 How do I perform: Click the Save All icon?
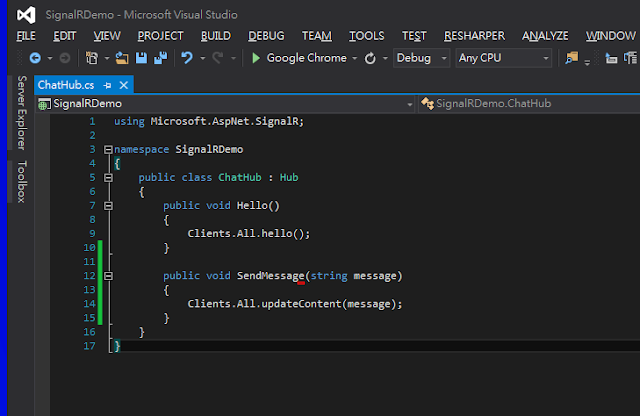click(160, 58)
